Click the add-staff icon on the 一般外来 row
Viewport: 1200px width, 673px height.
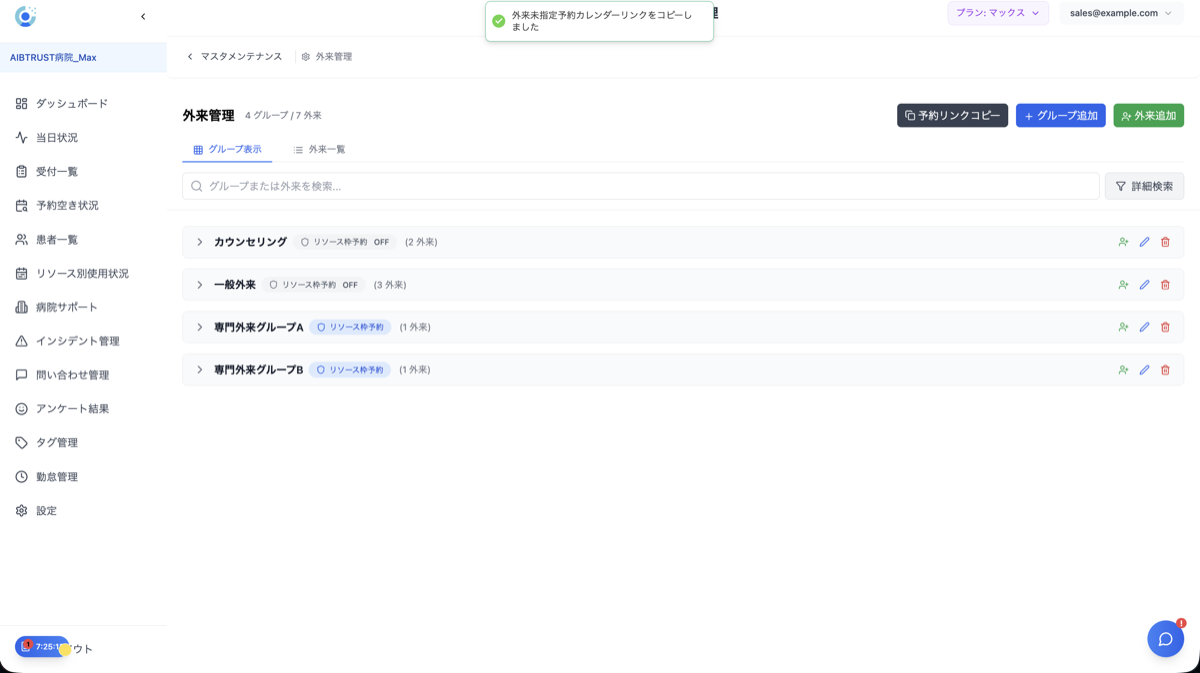tap(1123, 284)
